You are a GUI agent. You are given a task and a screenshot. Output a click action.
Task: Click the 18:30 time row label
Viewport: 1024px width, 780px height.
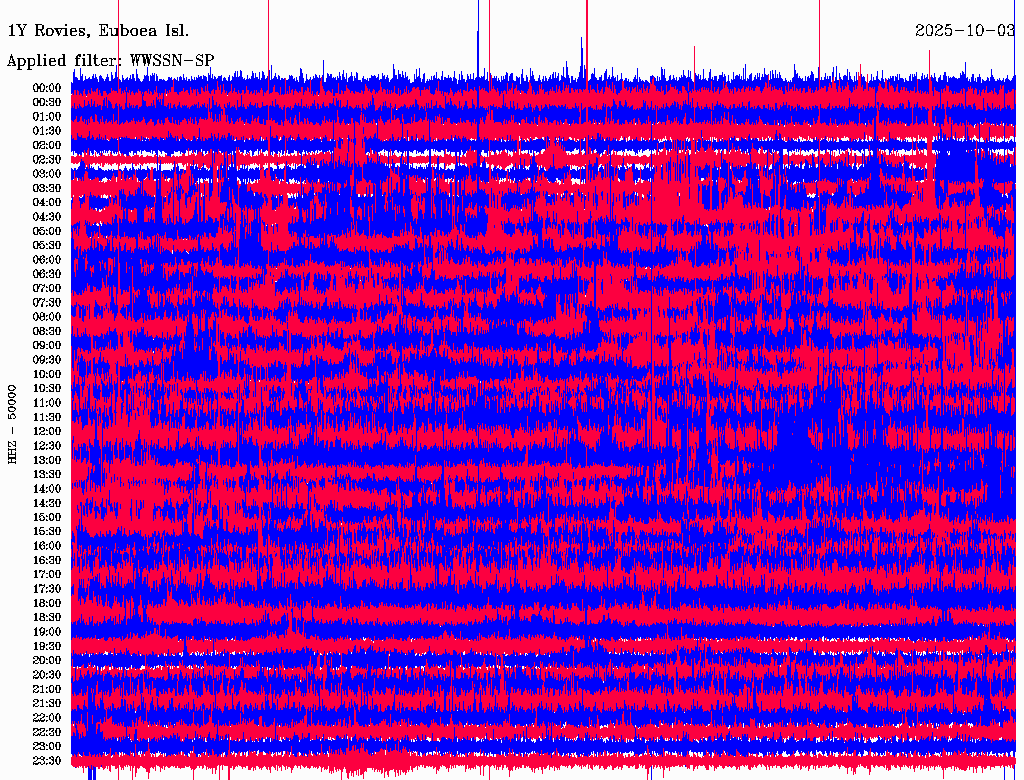click(47, 618)
